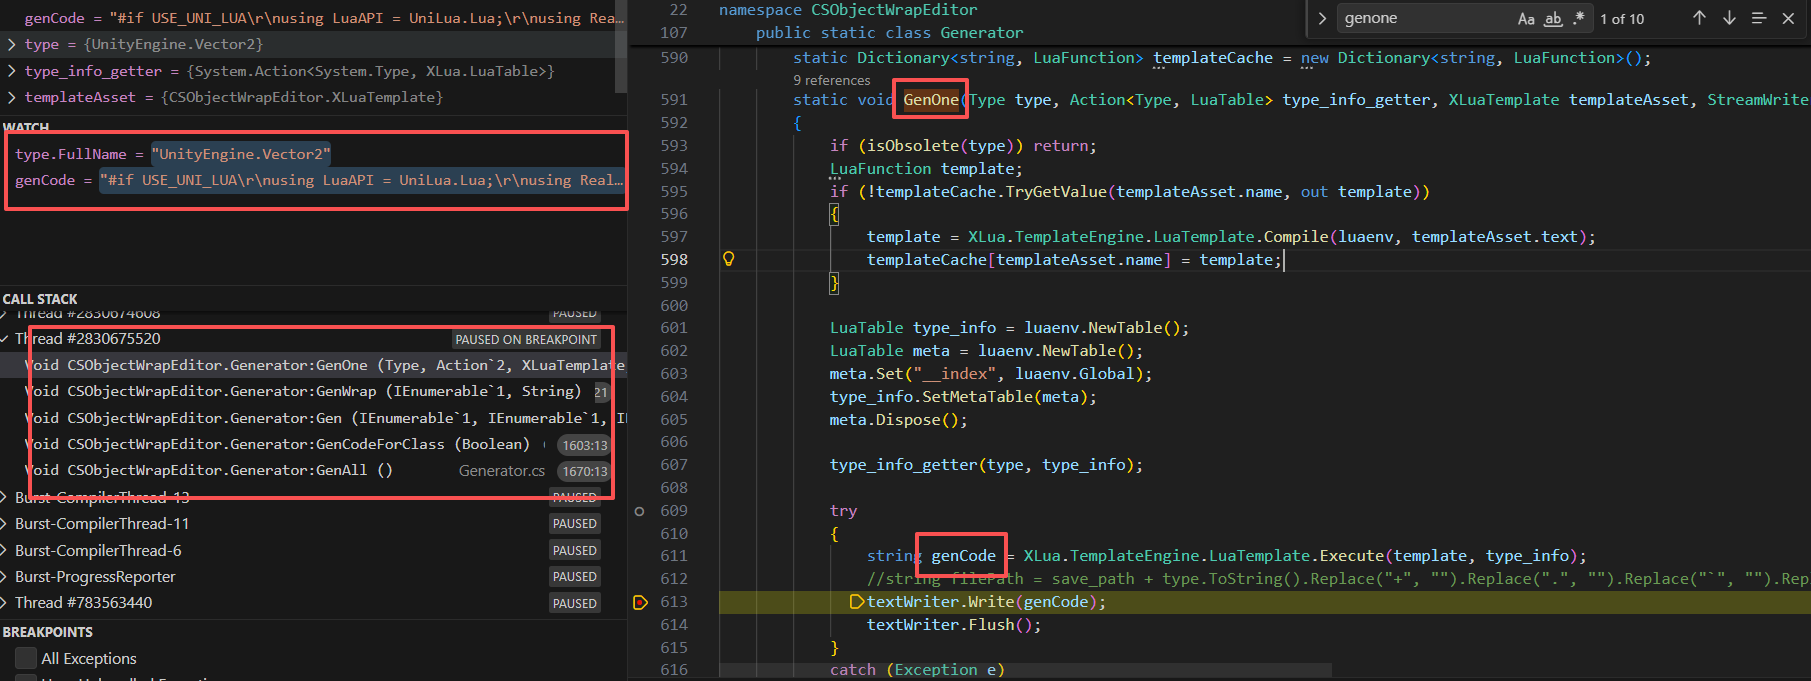Toggle Use Regular Expression in find widget

[x=1579, y=18]
